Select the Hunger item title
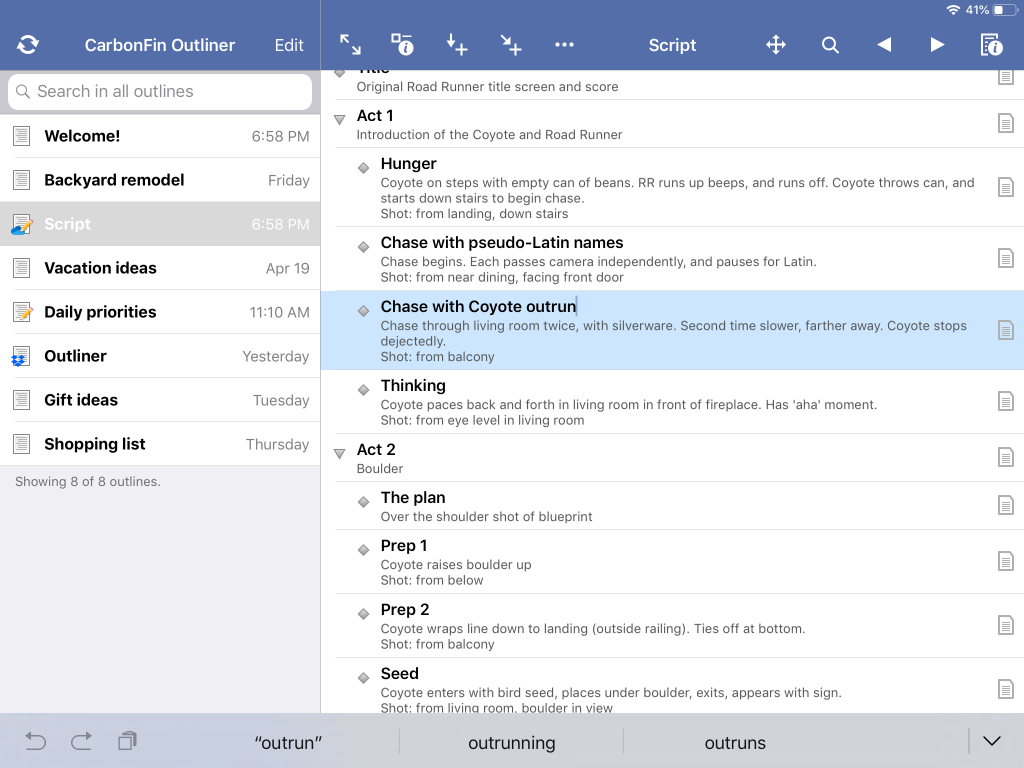 408,163
